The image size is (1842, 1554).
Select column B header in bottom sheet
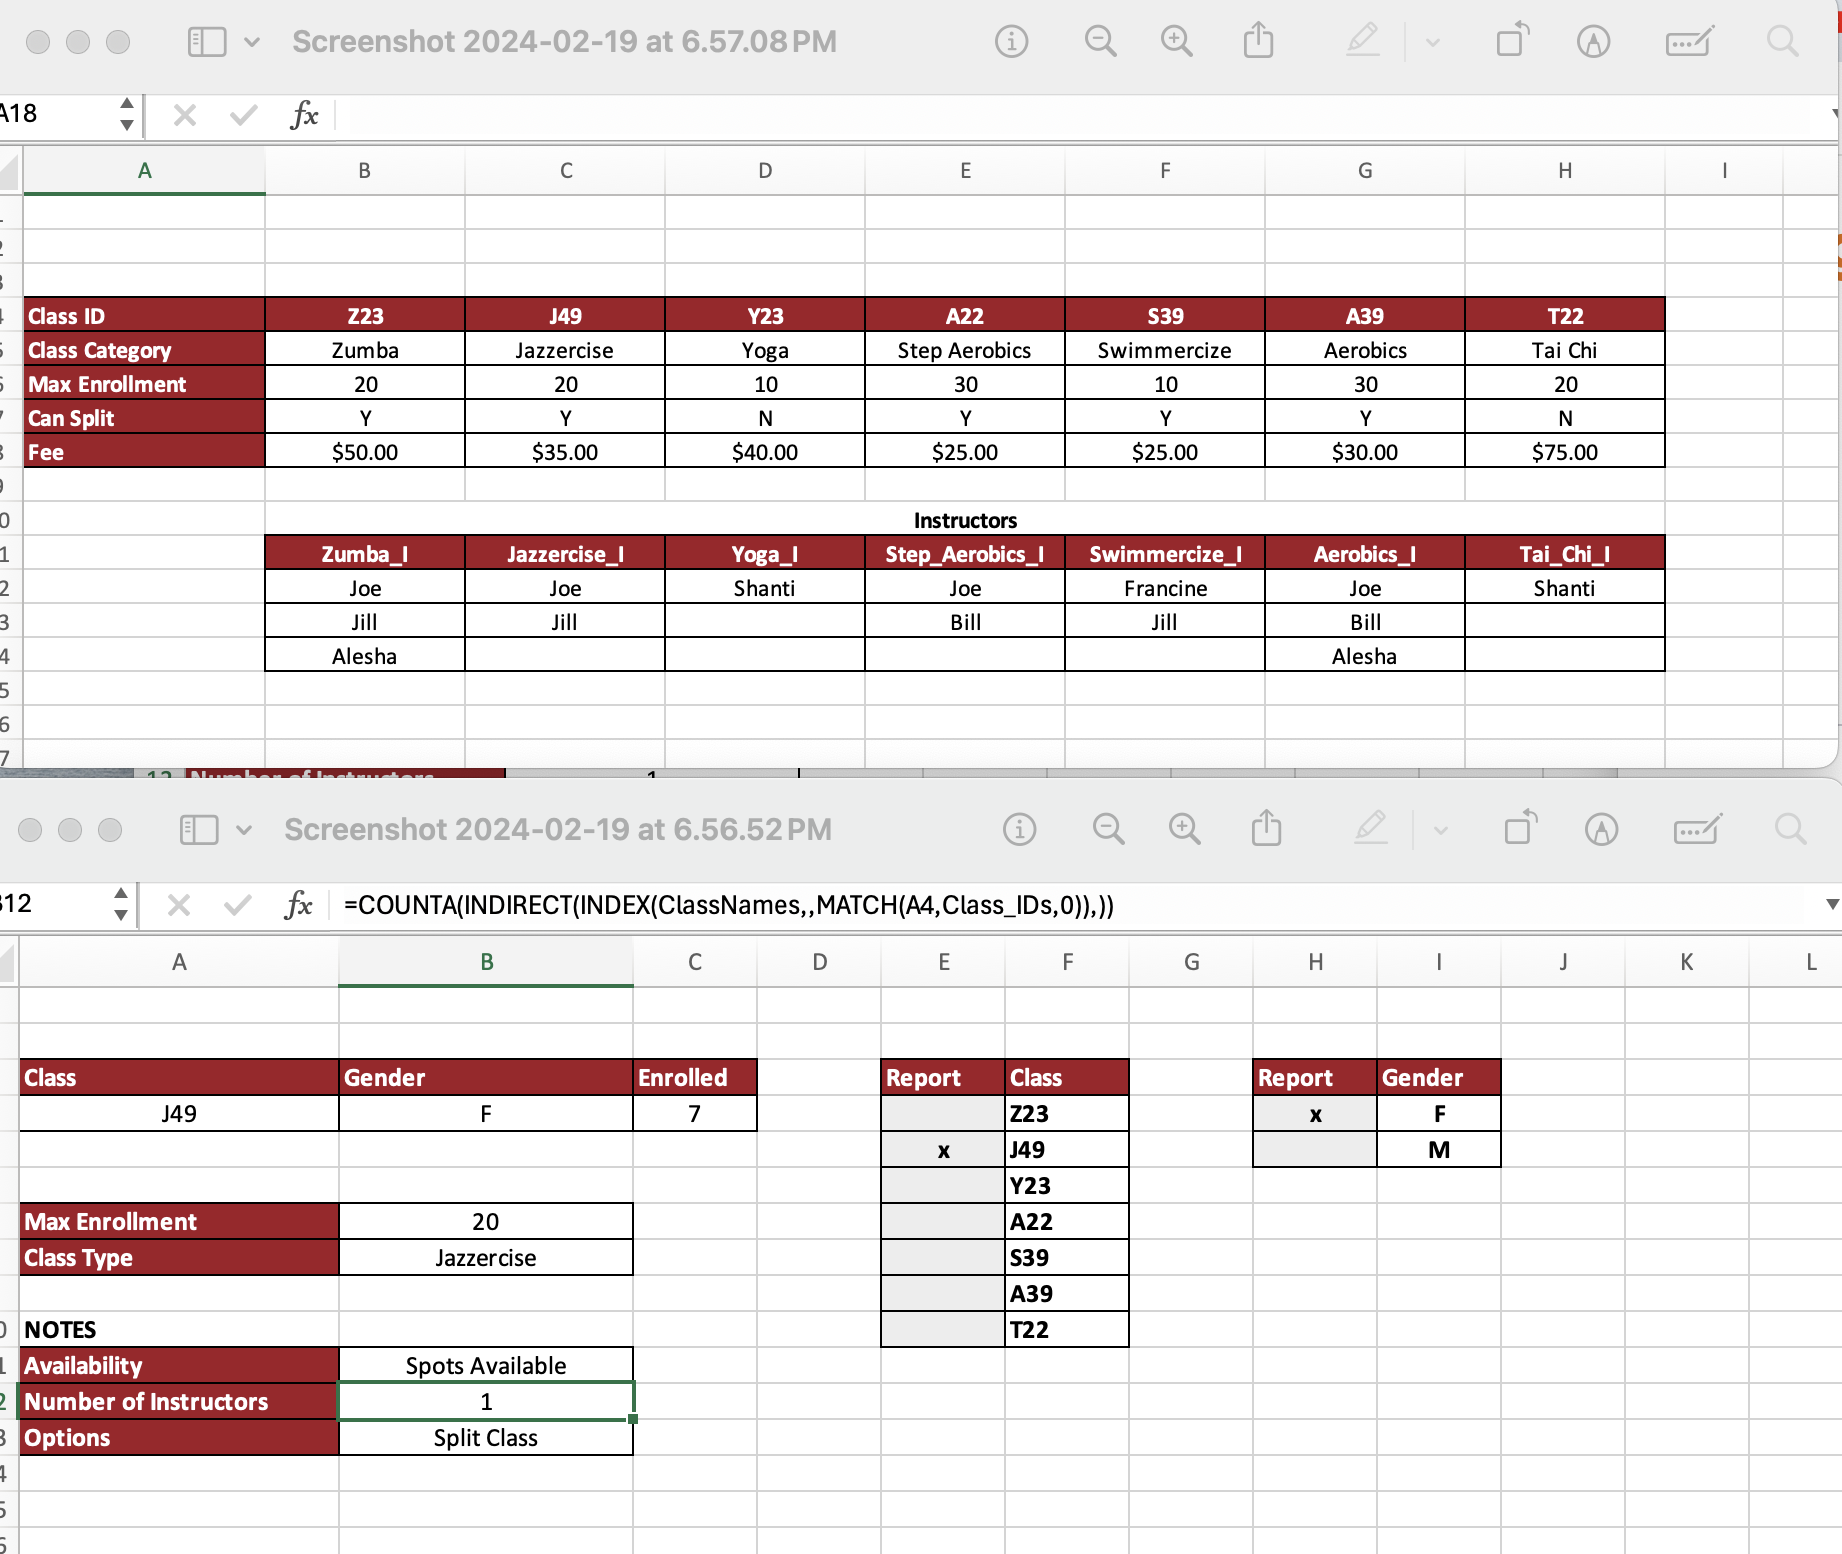coord(486,962)
